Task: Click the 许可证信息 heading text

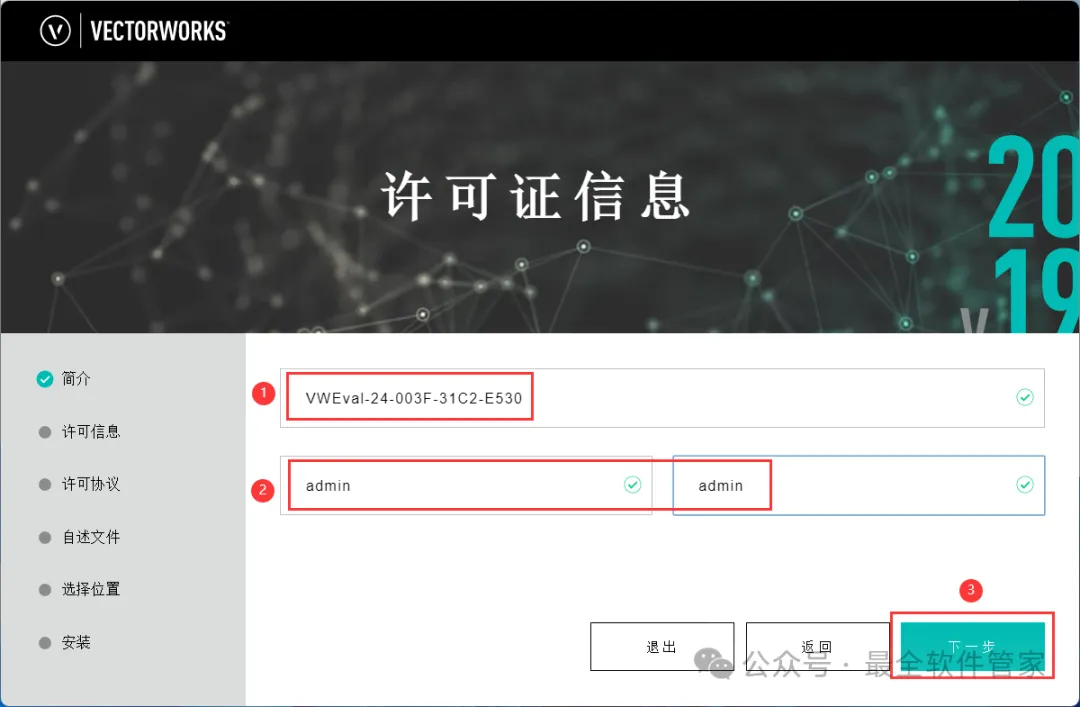Action: pos(536,196)
